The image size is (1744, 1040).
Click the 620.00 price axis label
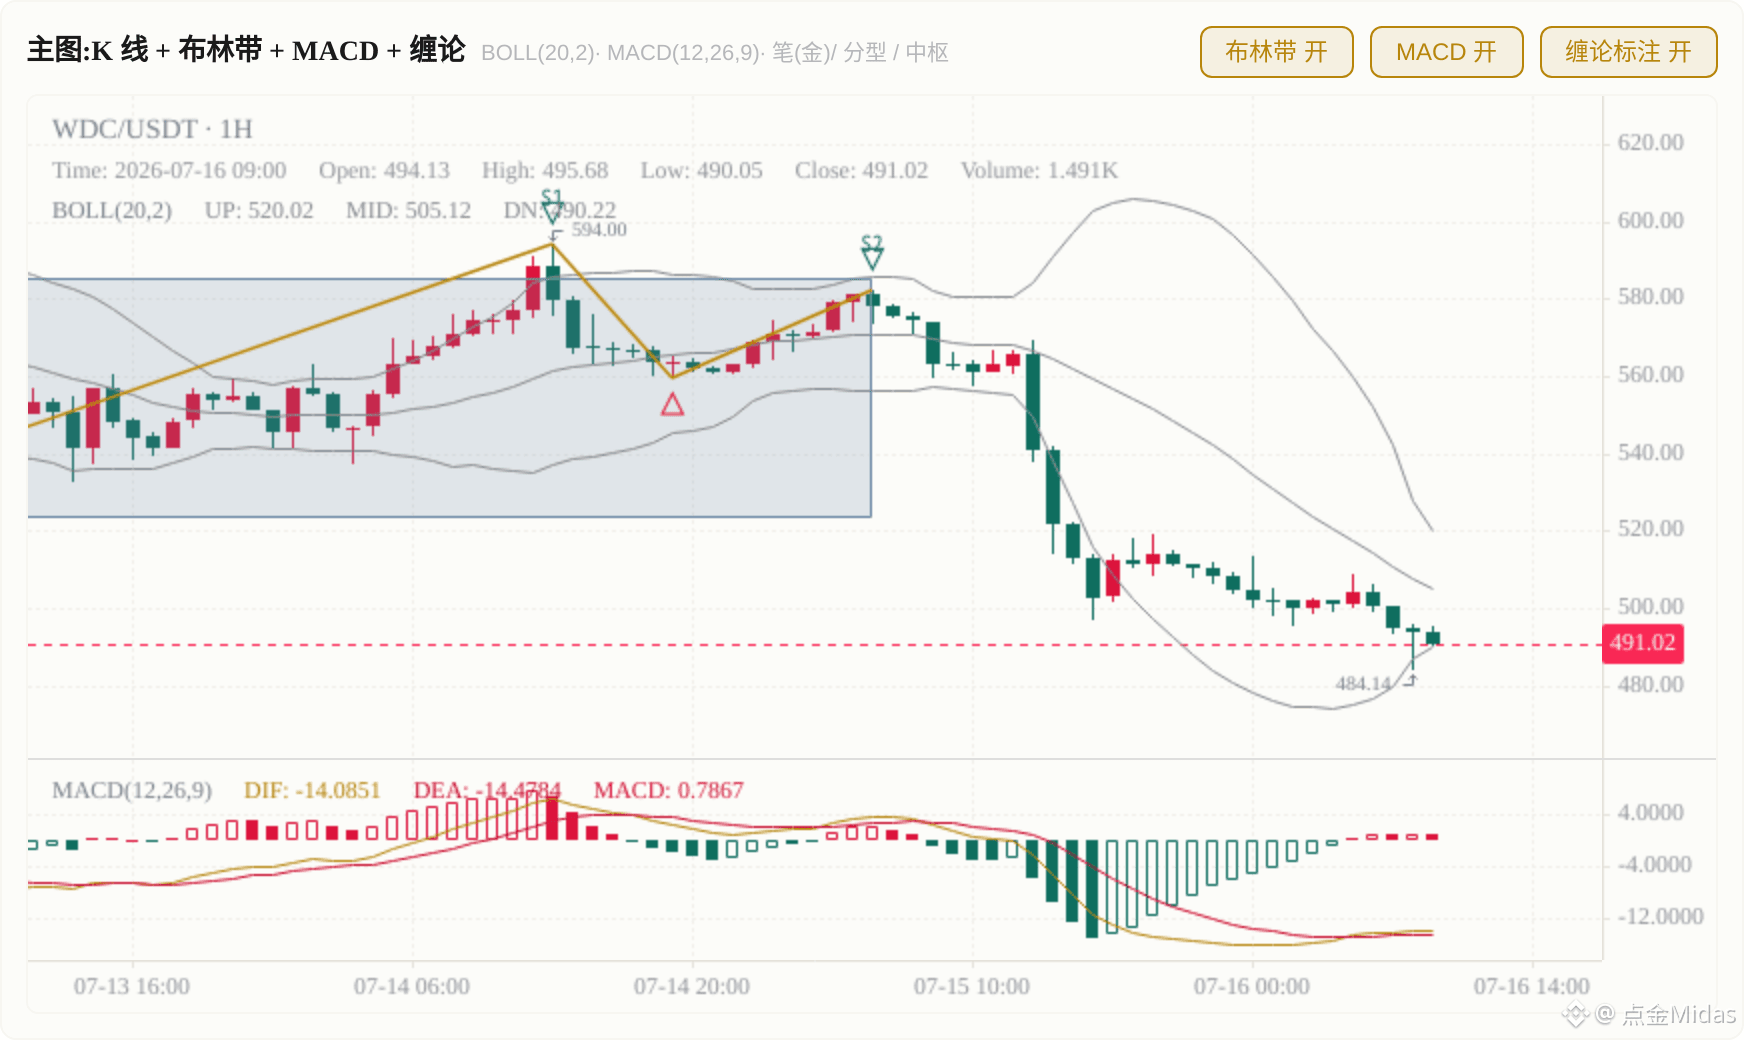pyautogui.click(x=1650, y=143)
